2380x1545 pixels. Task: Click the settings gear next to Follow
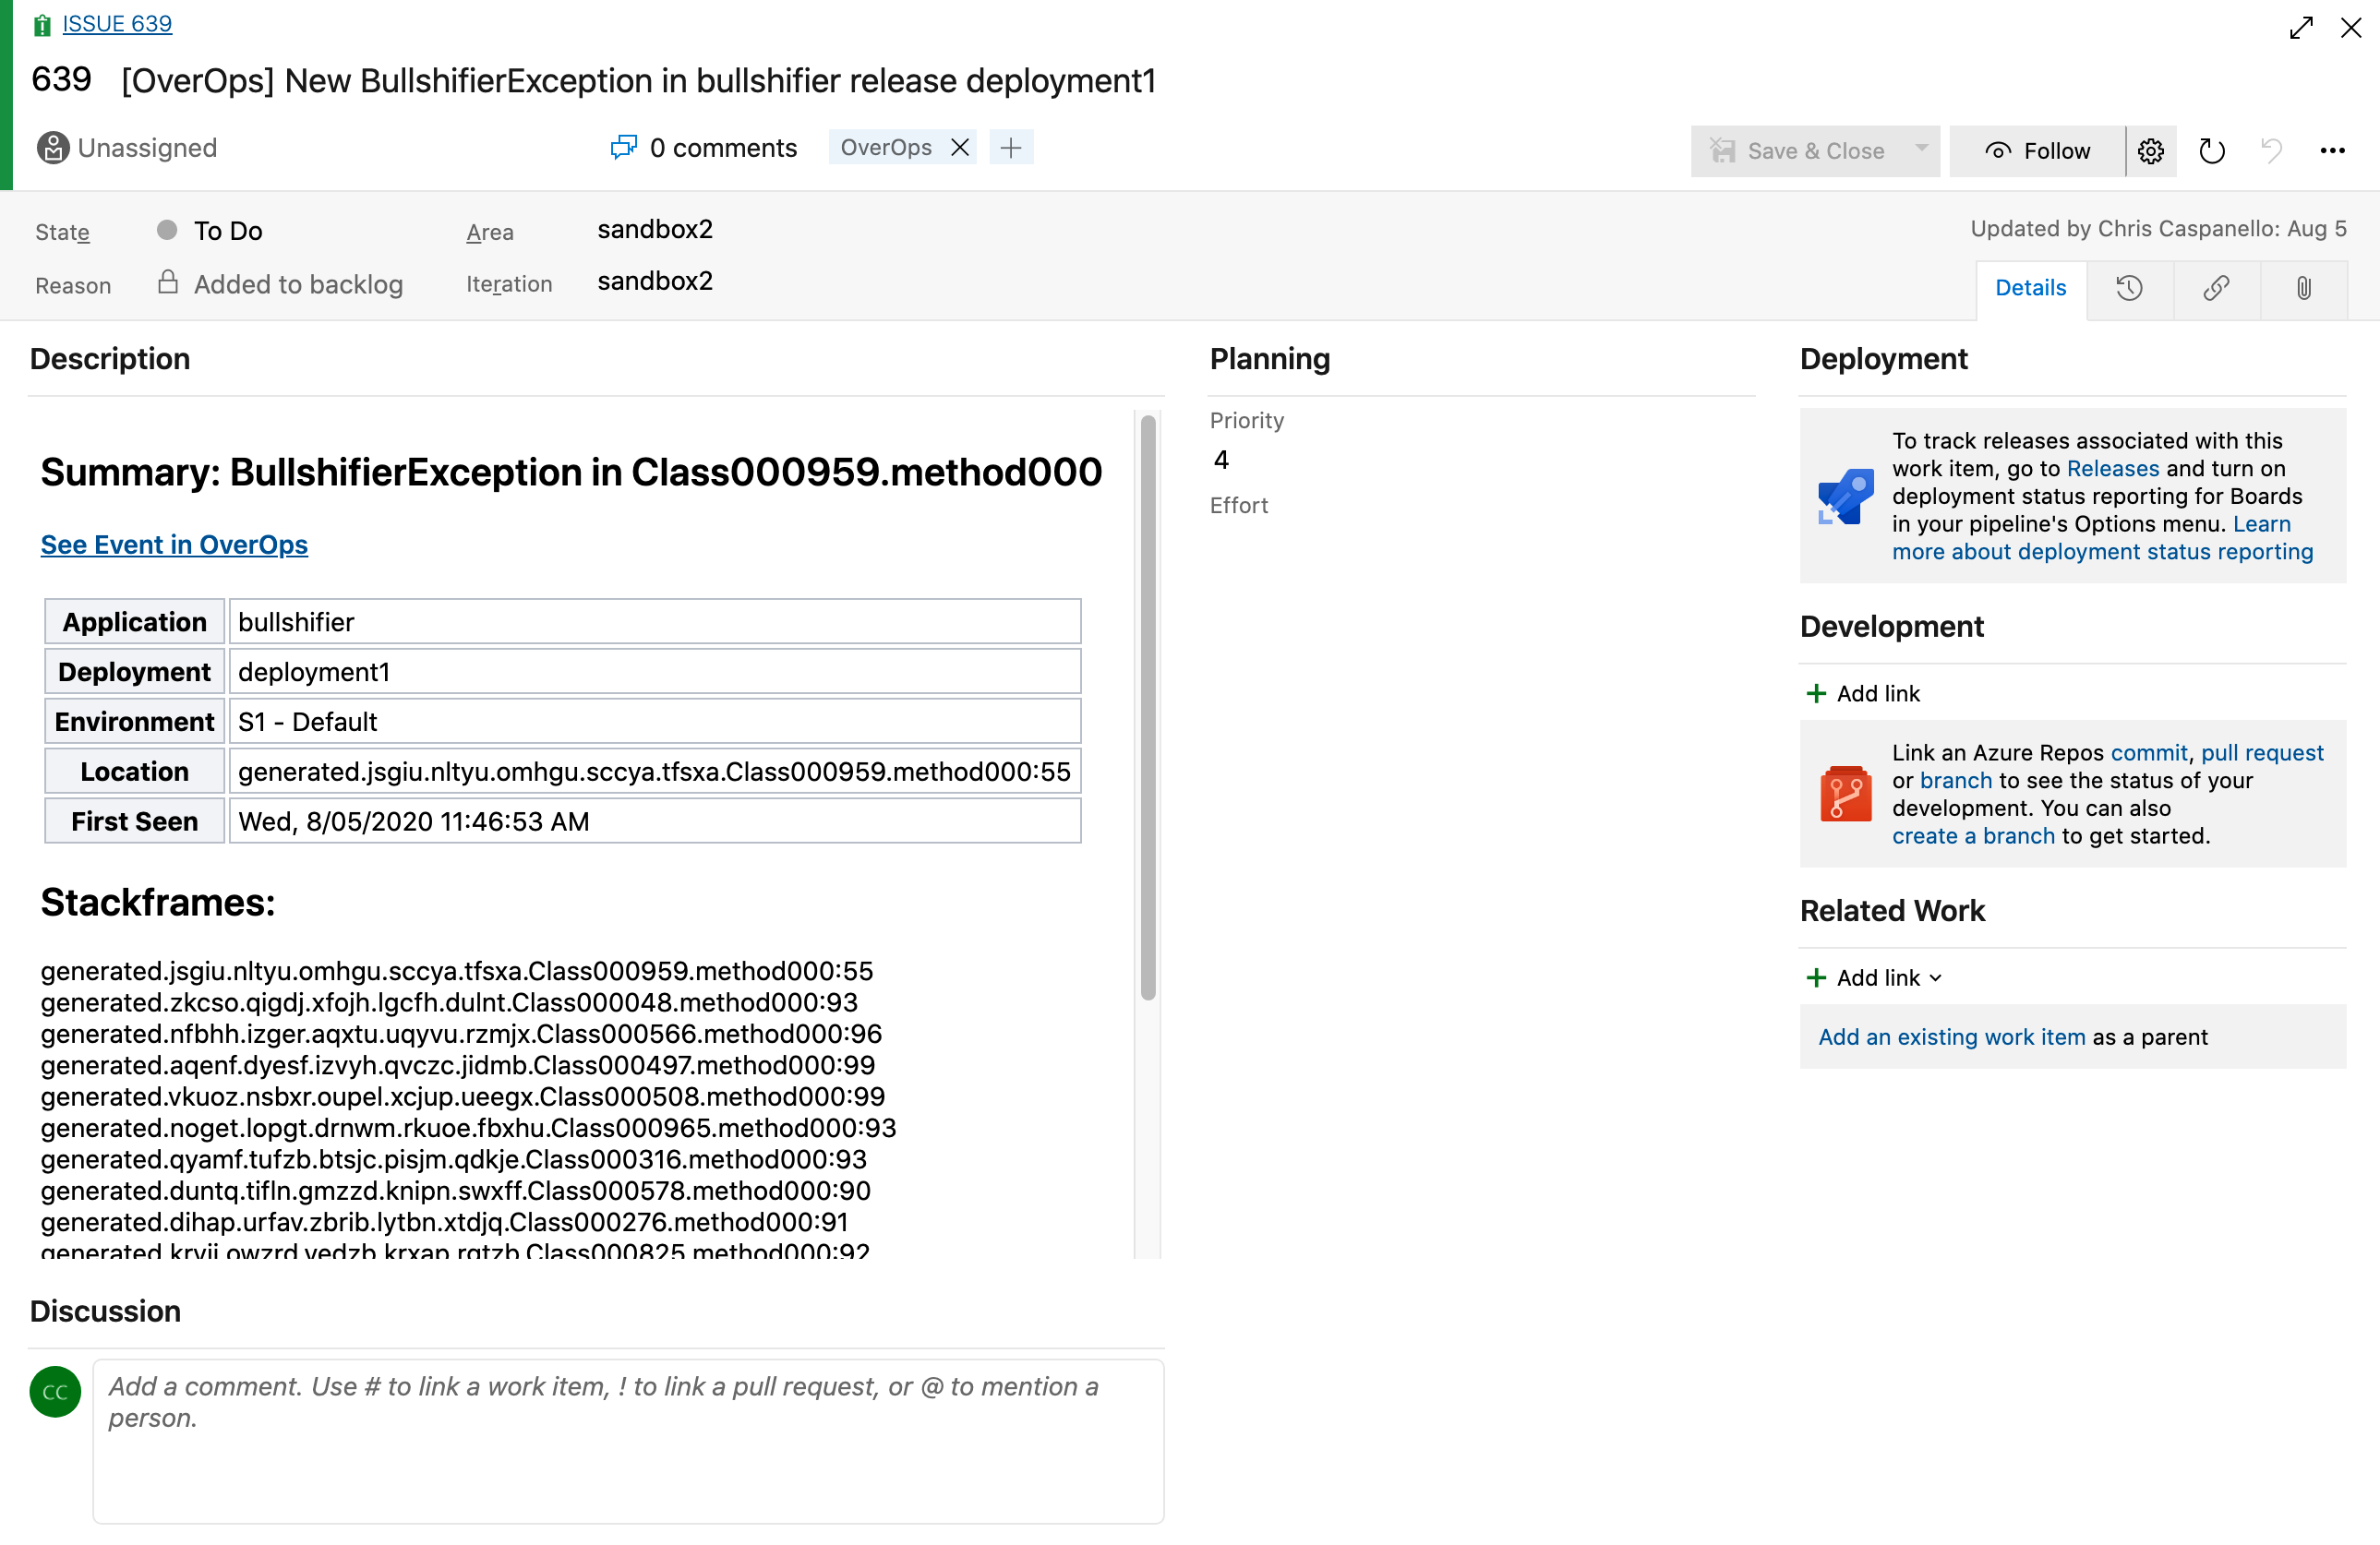(x=2151, y=151)
